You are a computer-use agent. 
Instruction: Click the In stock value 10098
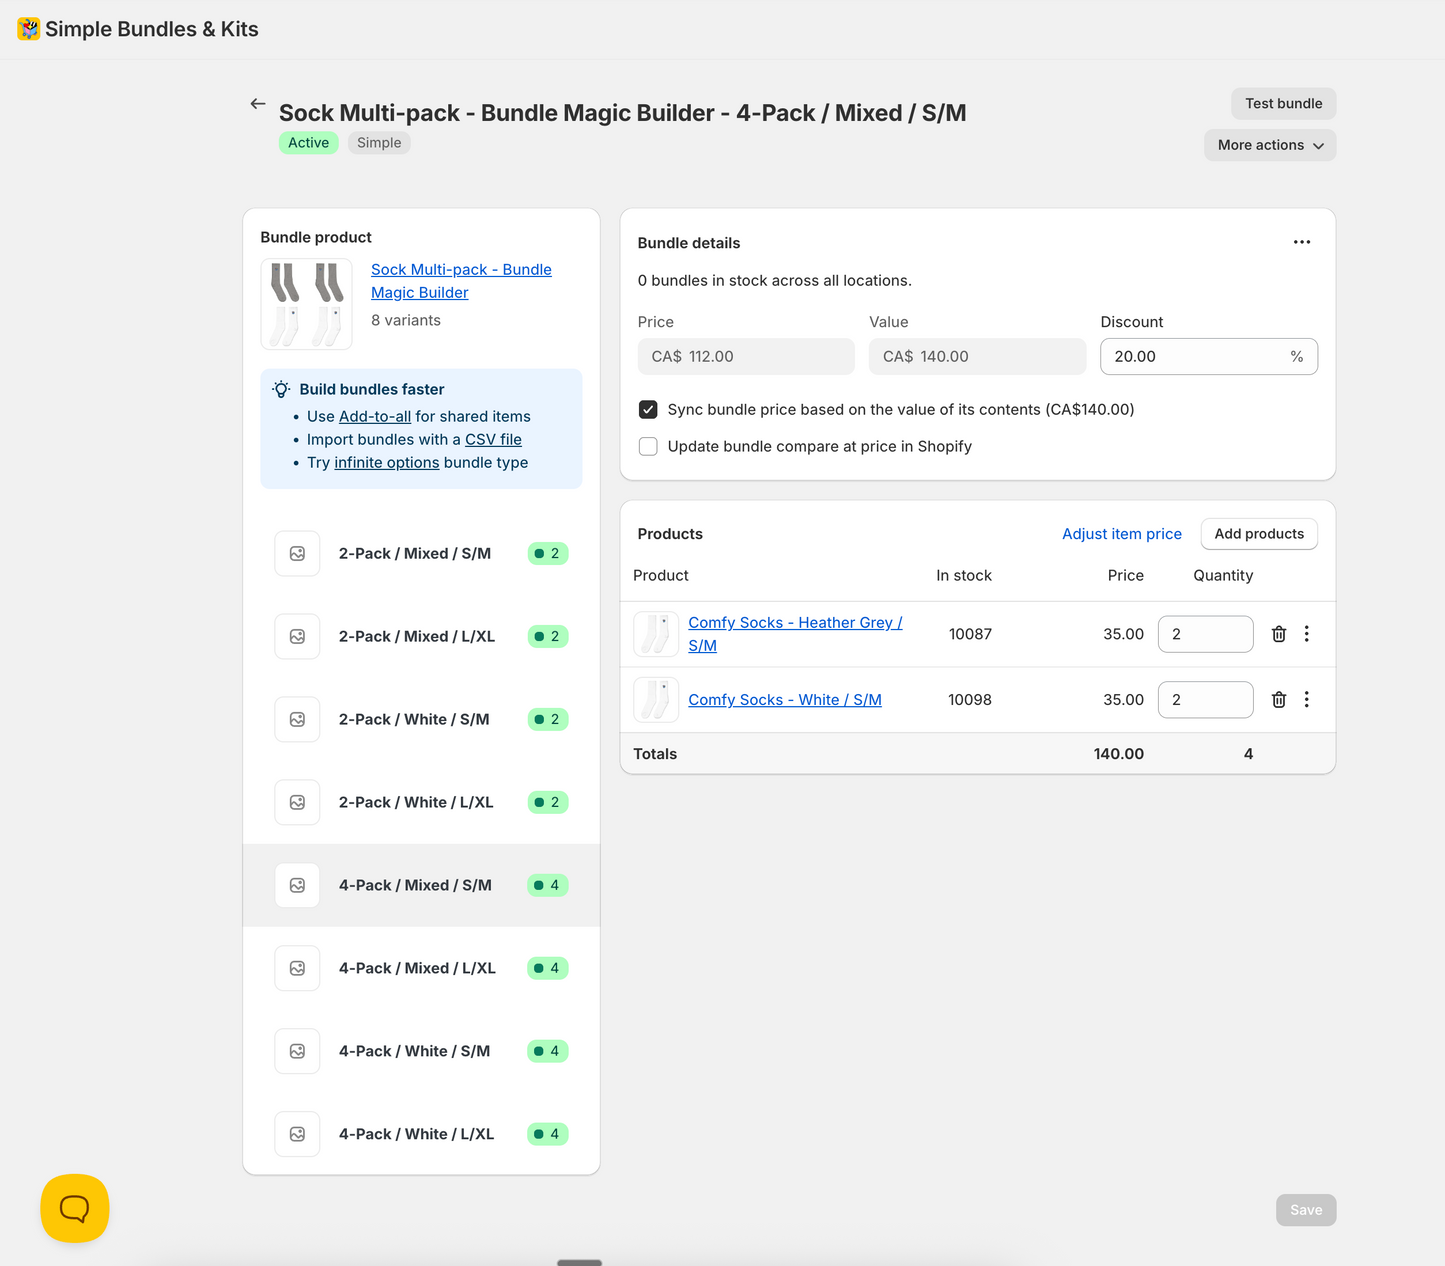970,700
